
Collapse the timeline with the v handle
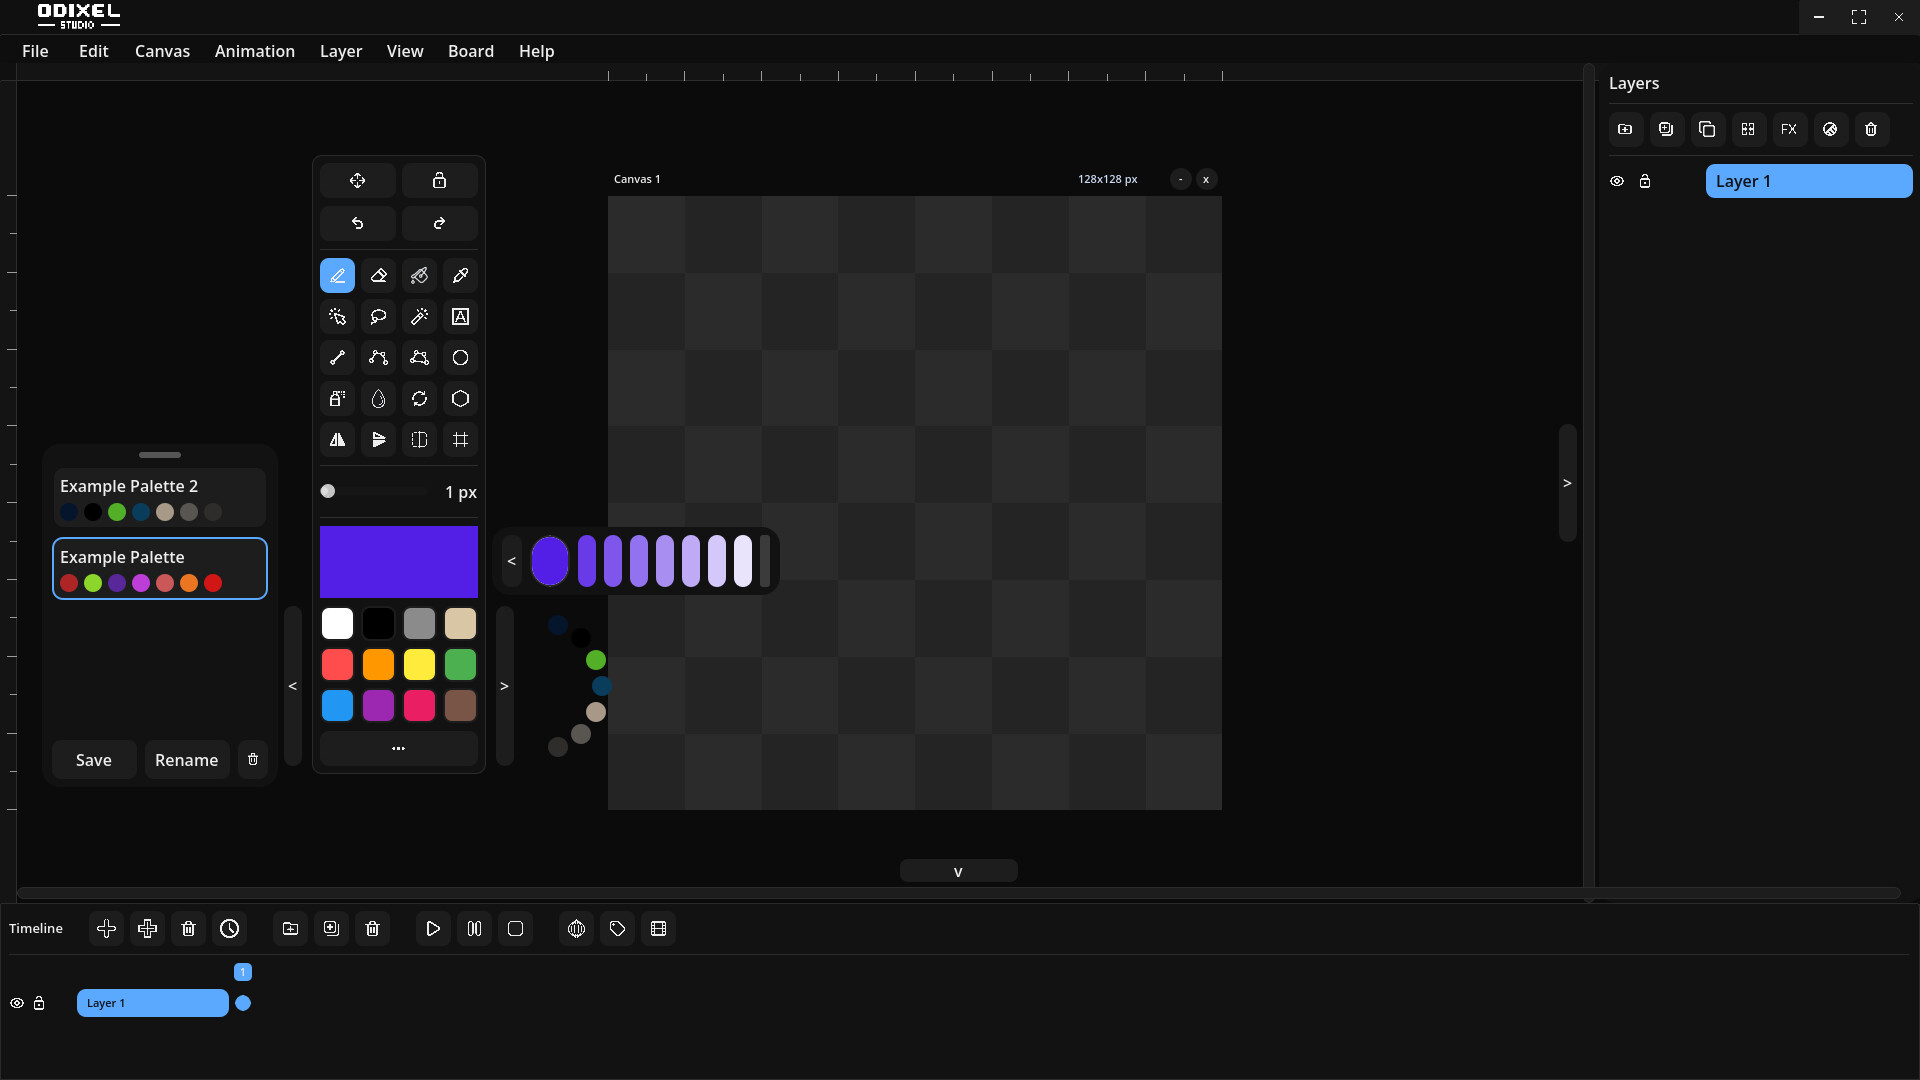point(958,871)
